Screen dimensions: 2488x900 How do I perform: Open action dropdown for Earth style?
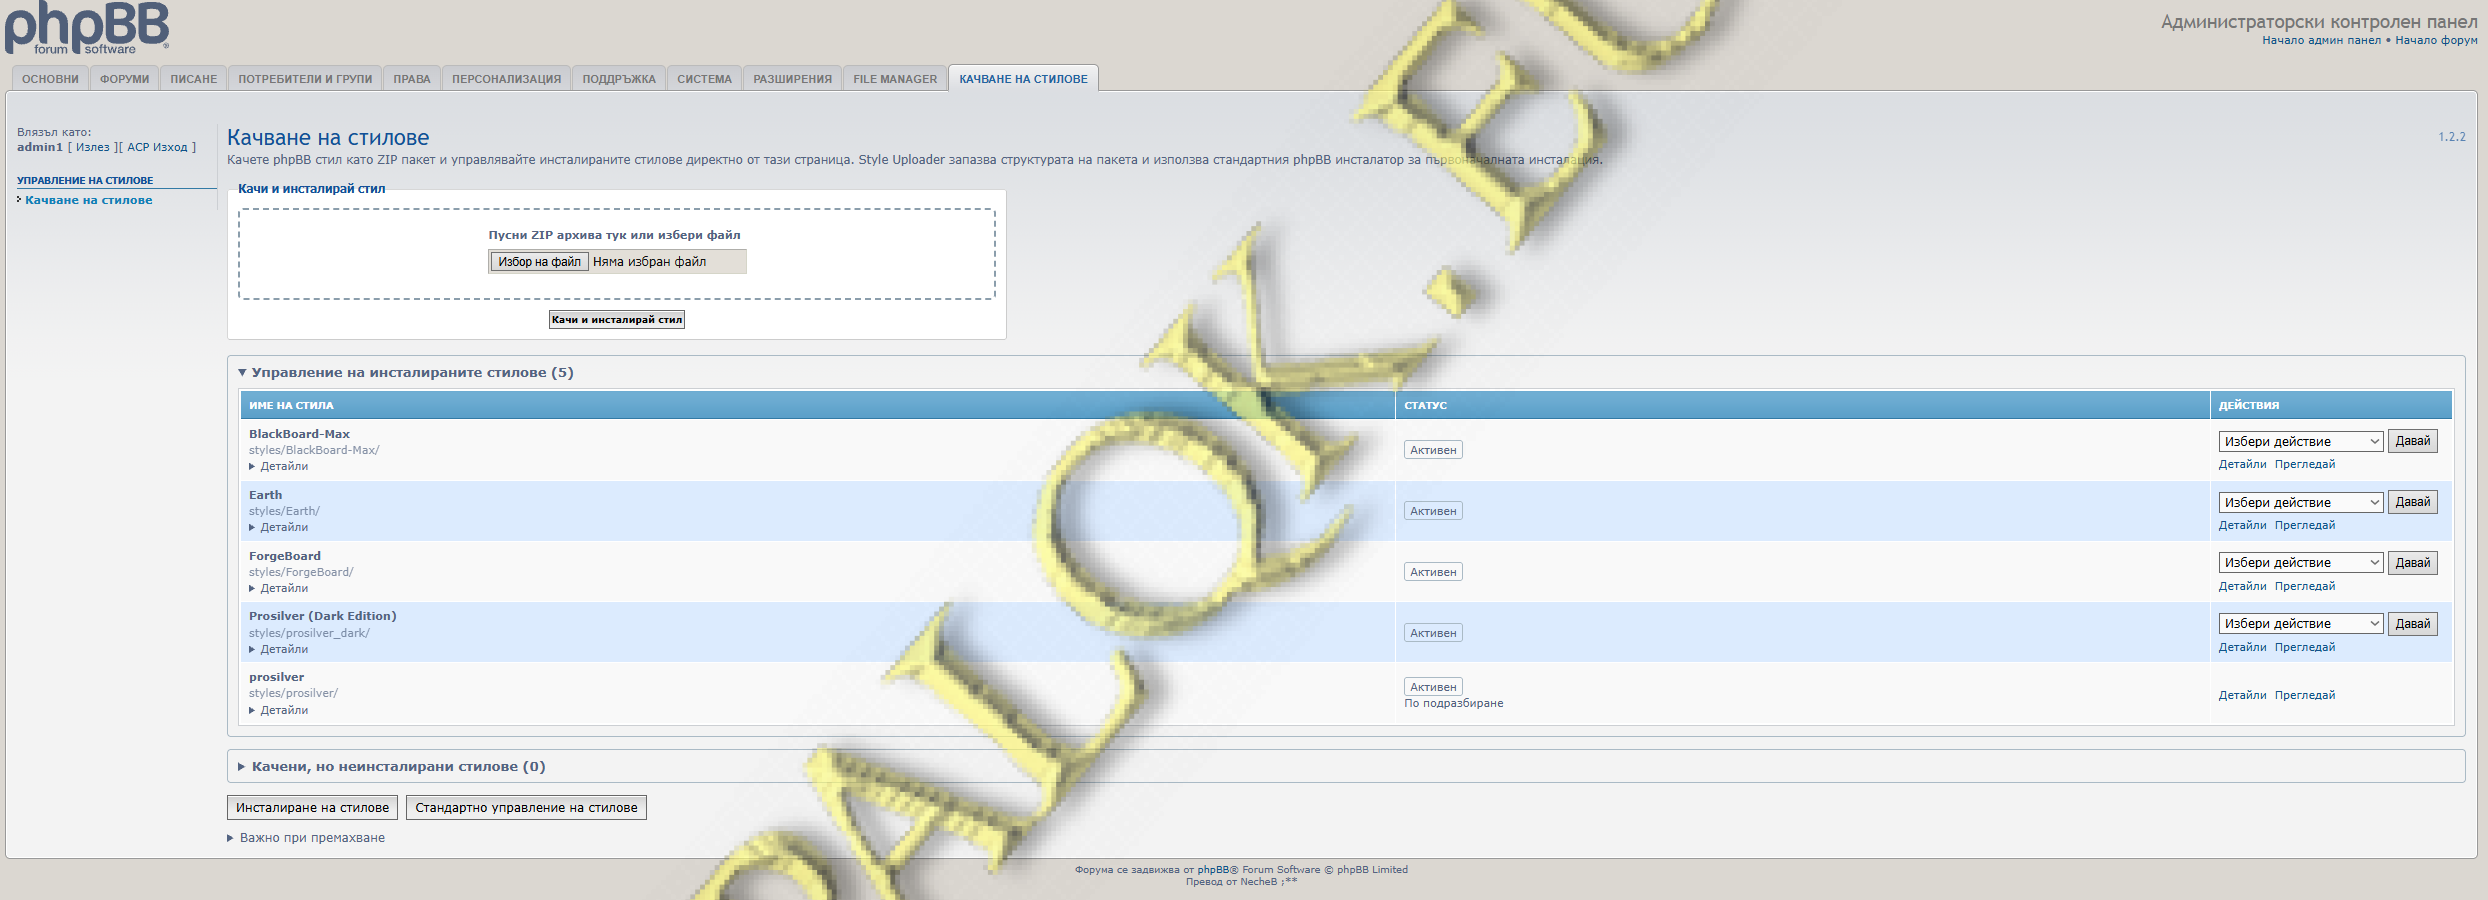[2301, 502]
